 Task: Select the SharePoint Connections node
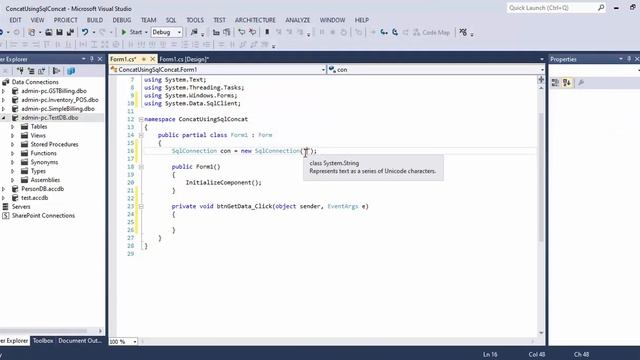tap(43, 216)
